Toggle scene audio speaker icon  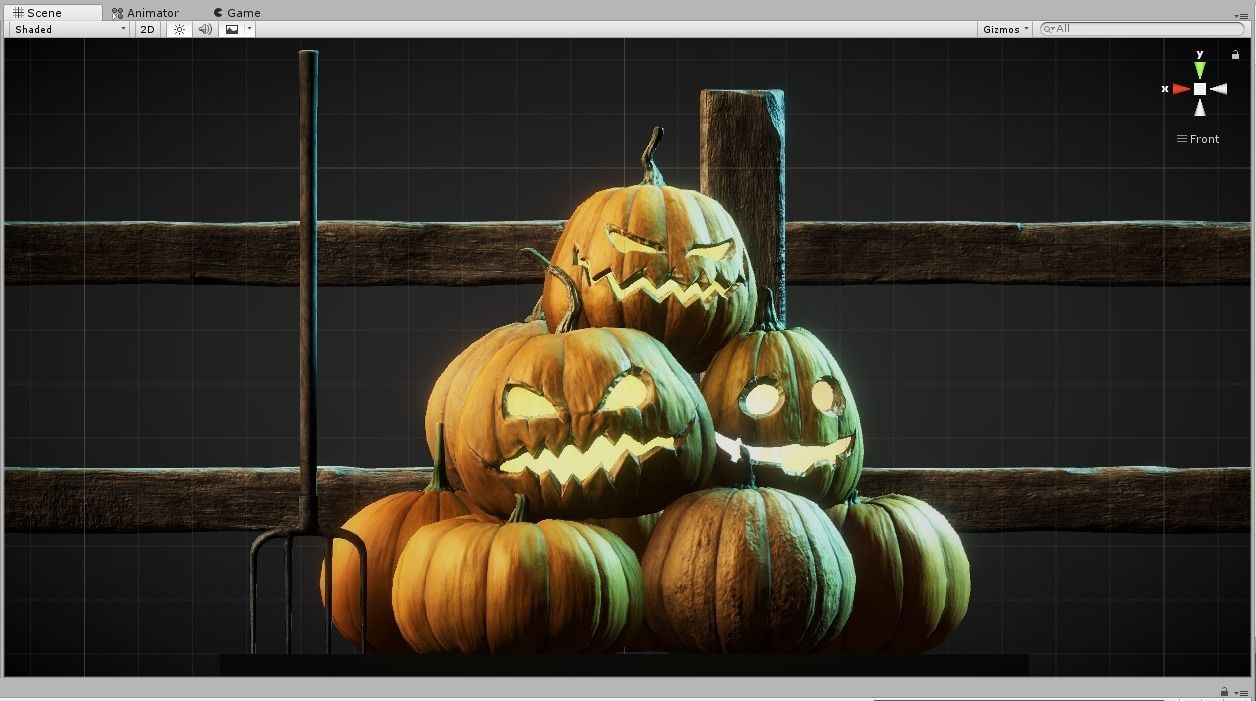205,29
